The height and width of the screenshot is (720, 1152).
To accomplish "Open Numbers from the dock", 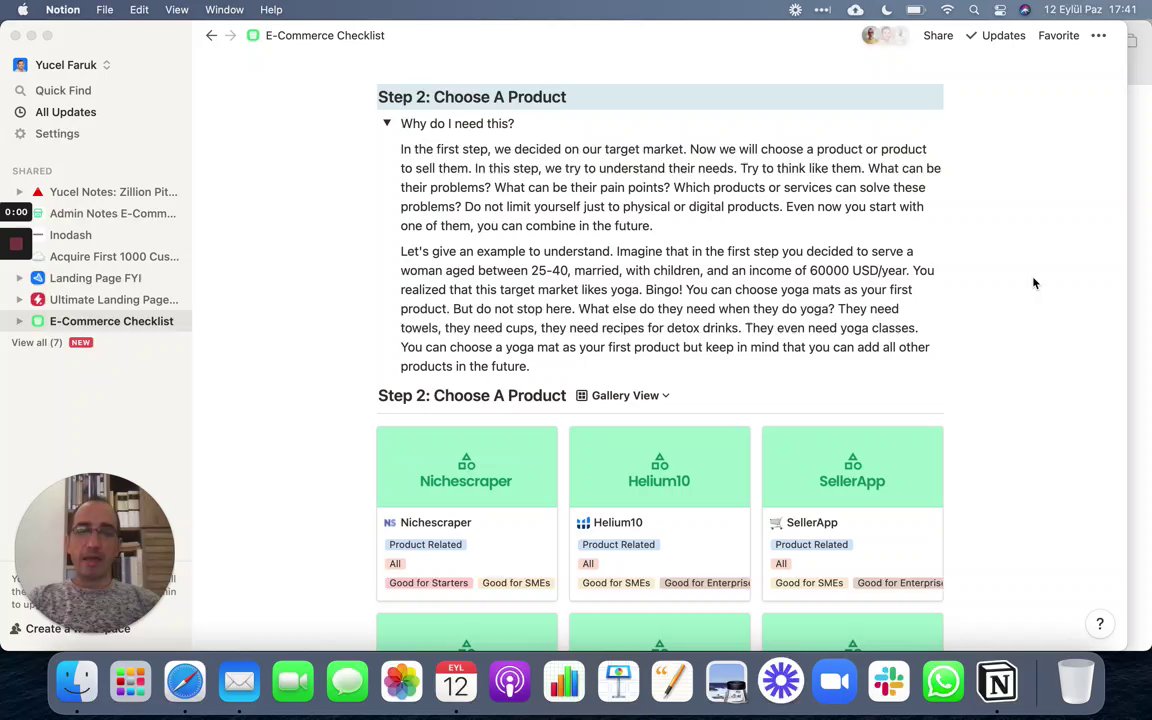I will click(x=564, y=682).
